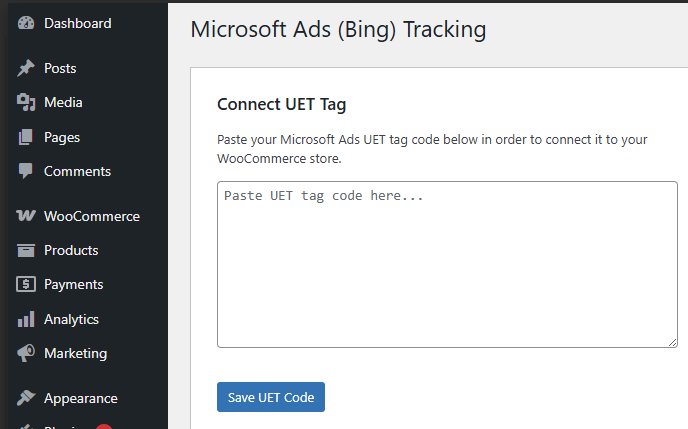Navigate to Analytics section
Screen dimensions: 688x429
[71, 319]
